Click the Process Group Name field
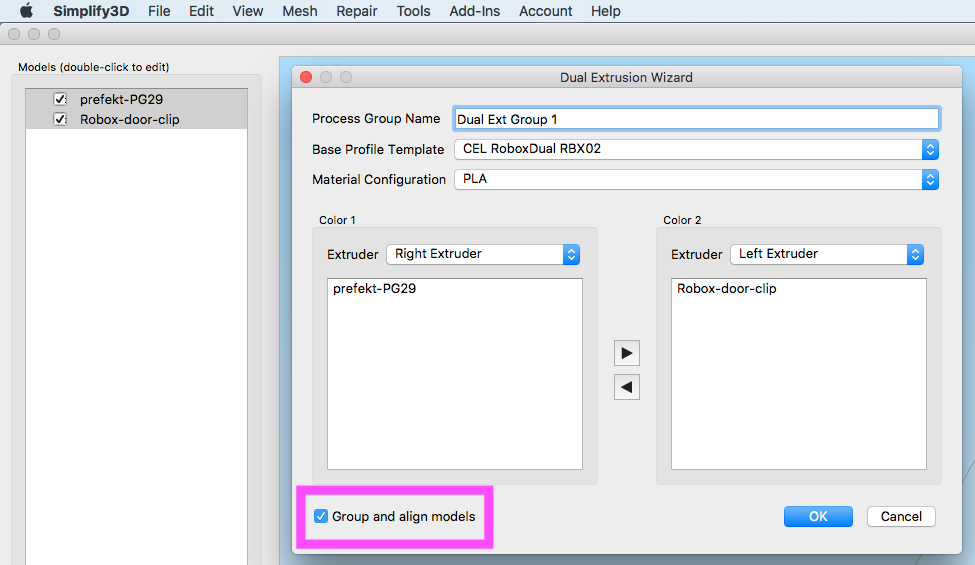This screenshot has width=975, height=565. (696, 119)
